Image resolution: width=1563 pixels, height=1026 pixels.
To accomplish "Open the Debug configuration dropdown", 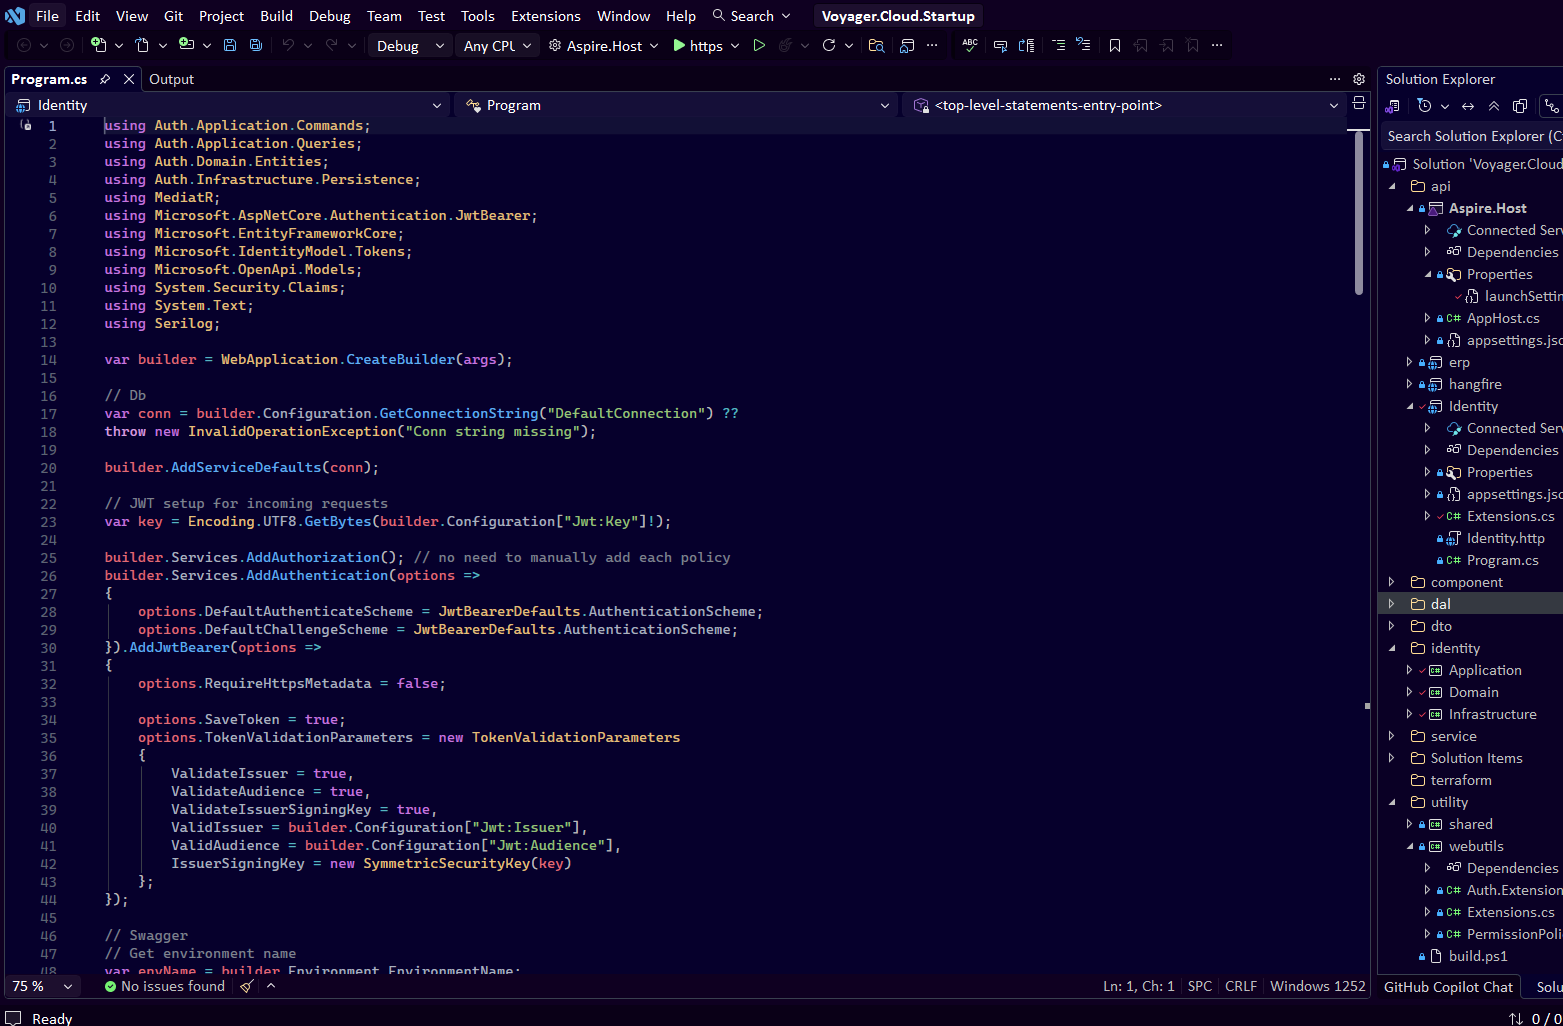I will point(410,46).
